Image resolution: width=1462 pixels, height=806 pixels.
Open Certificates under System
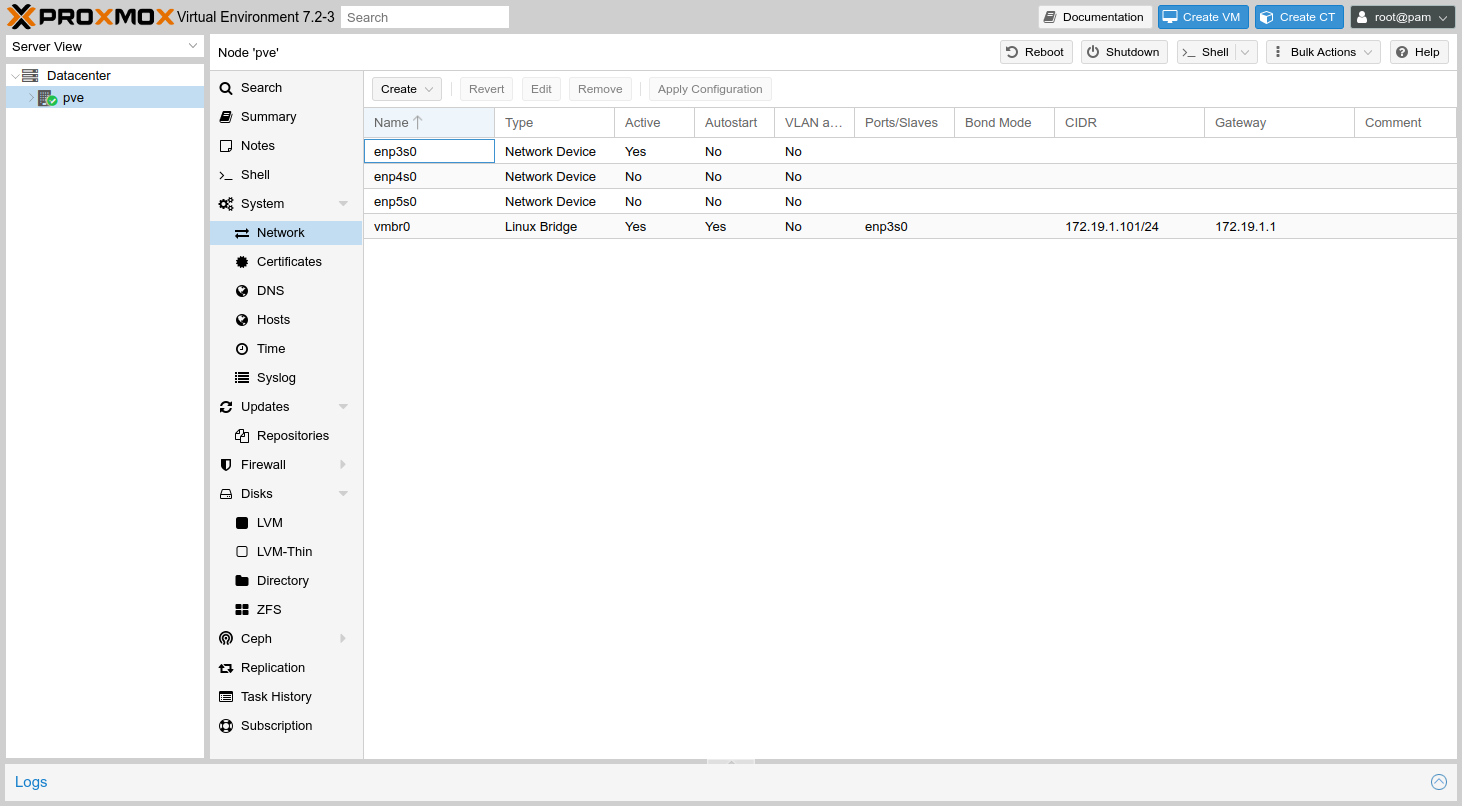click(289, 262)
